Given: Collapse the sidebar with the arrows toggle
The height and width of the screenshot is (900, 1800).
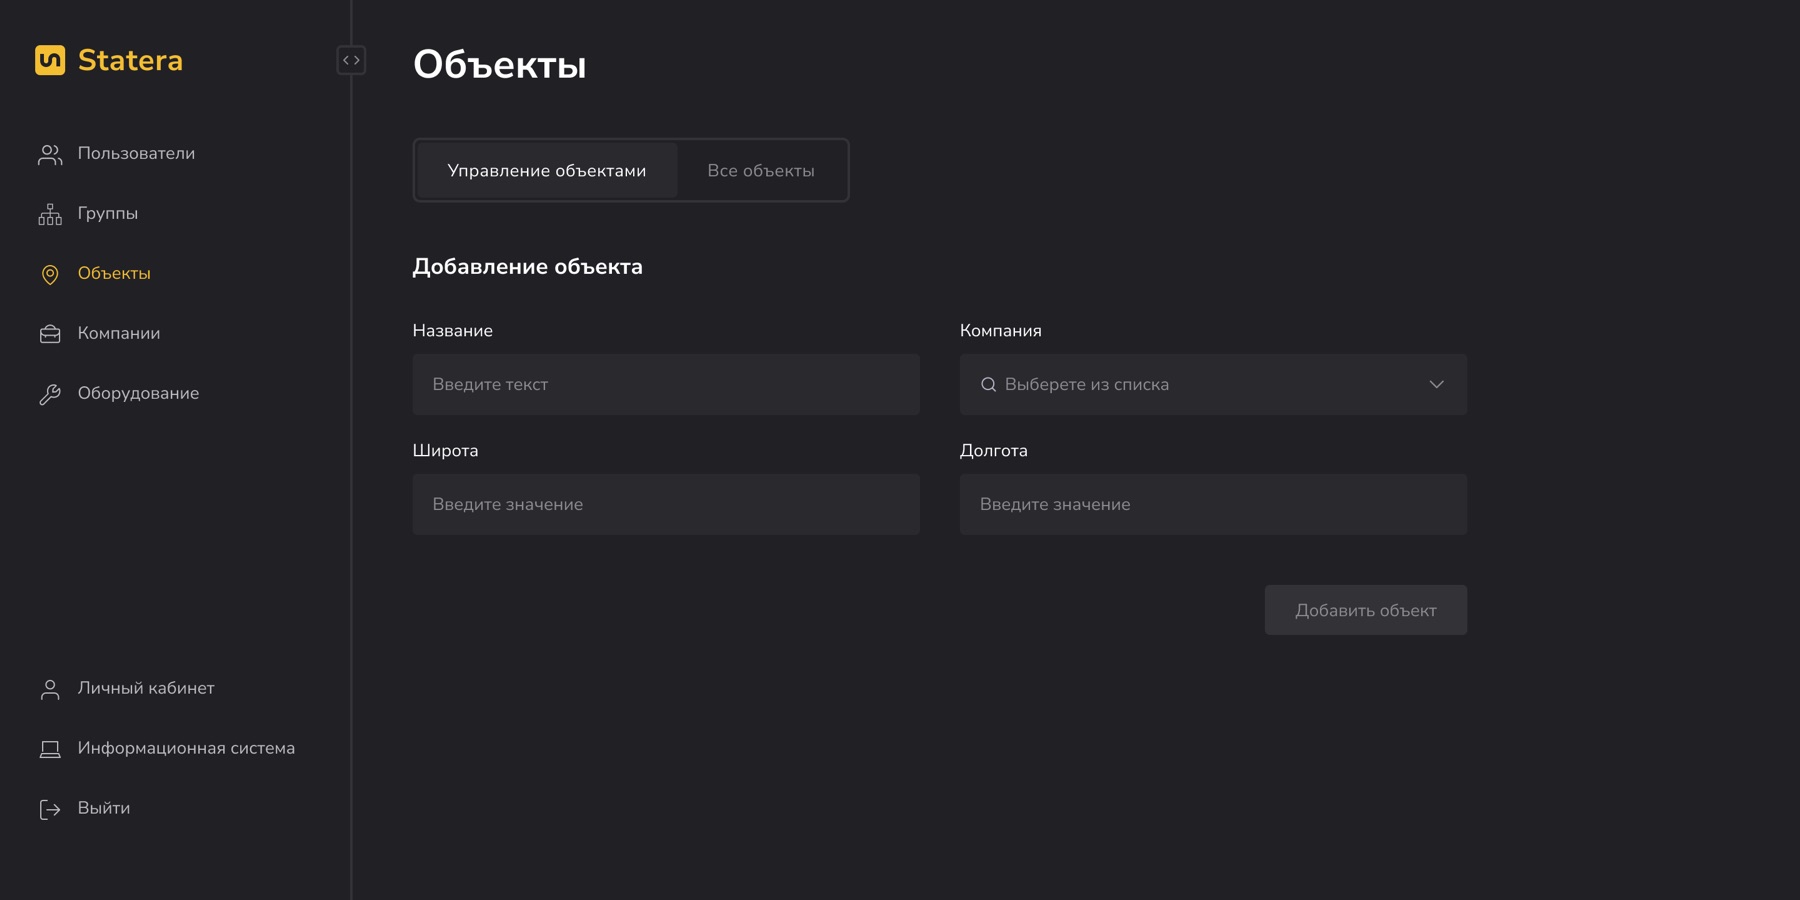Looking at the screenshot, I should coord(351,60).
